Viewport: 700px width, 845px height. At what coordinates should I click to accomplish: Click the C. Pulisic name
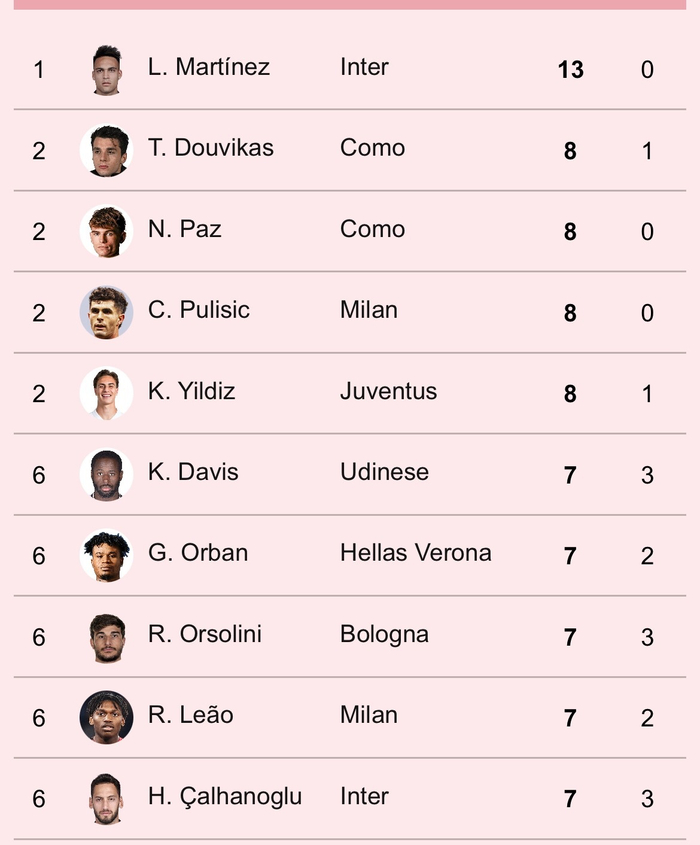199,310
